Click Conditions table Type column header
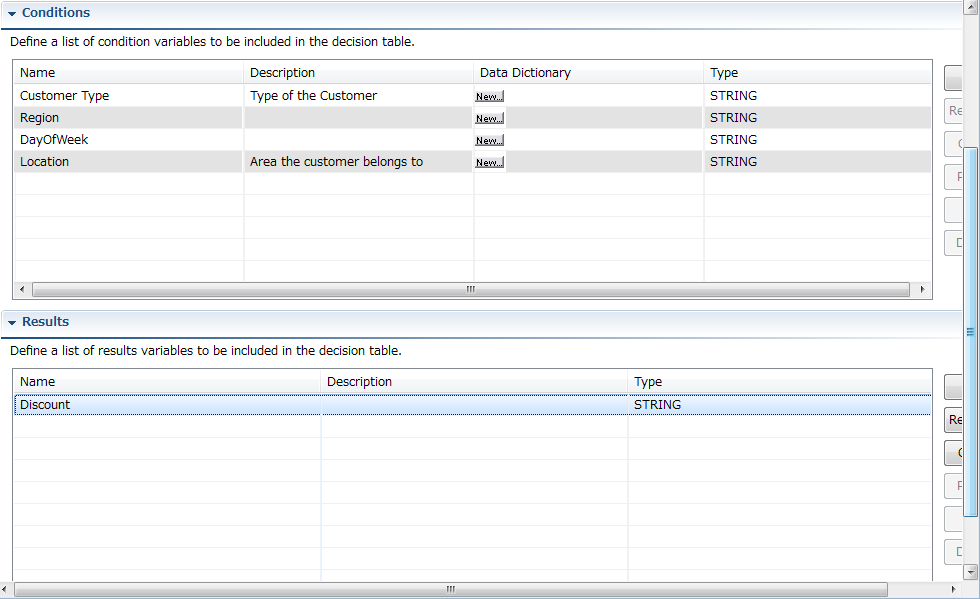Image resolution: width=980 pixels, height=599 pixels. 818,73
